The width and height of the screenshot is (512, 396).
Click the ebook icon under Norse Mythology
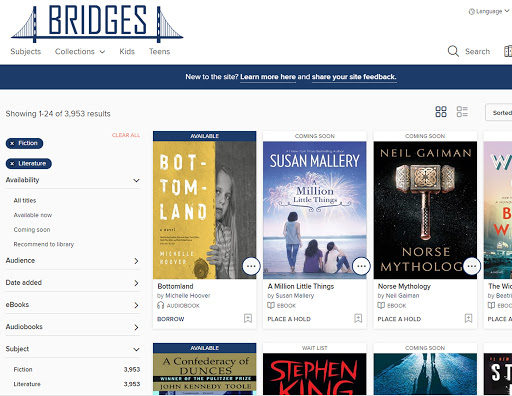click(381, 305)
